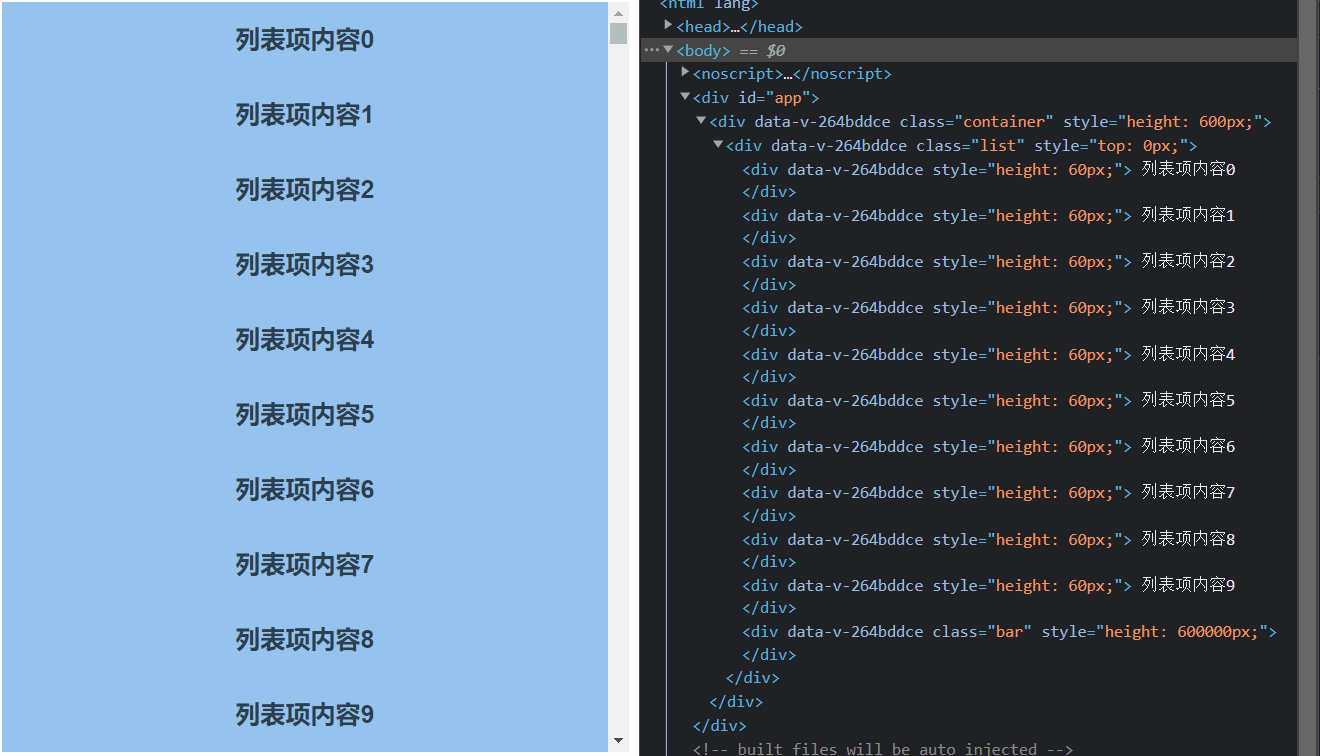Select the div class="bar" element row
Viewport: 1320px width, 756px height.
pos(1010,631)
